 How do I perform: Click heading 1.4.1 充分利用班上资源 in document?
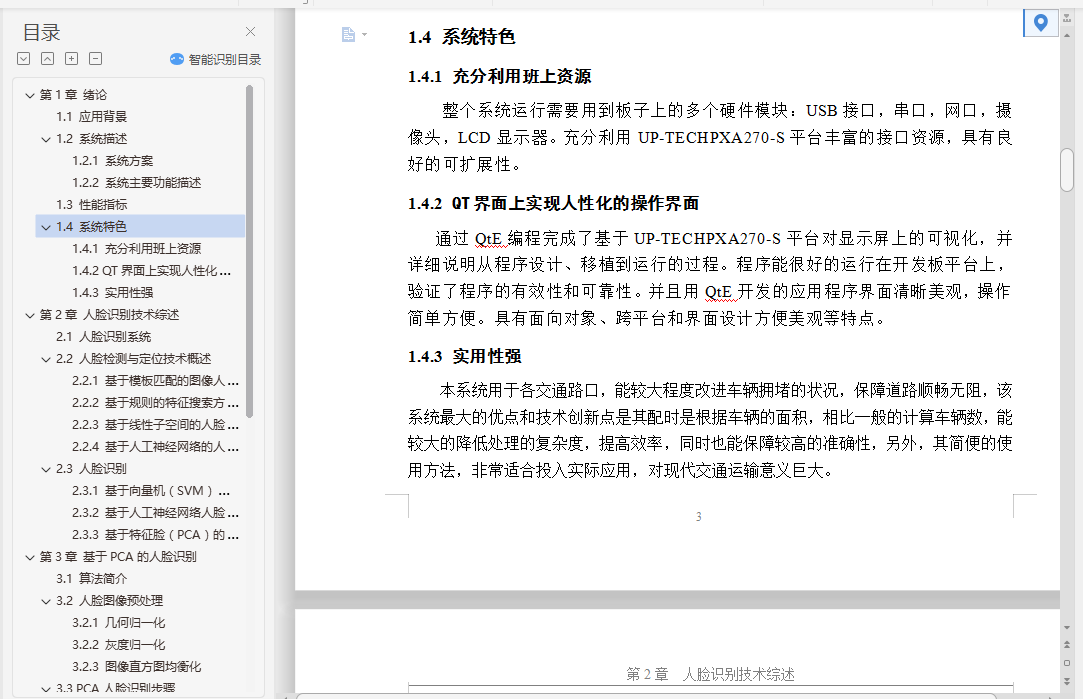pos(499,77)
